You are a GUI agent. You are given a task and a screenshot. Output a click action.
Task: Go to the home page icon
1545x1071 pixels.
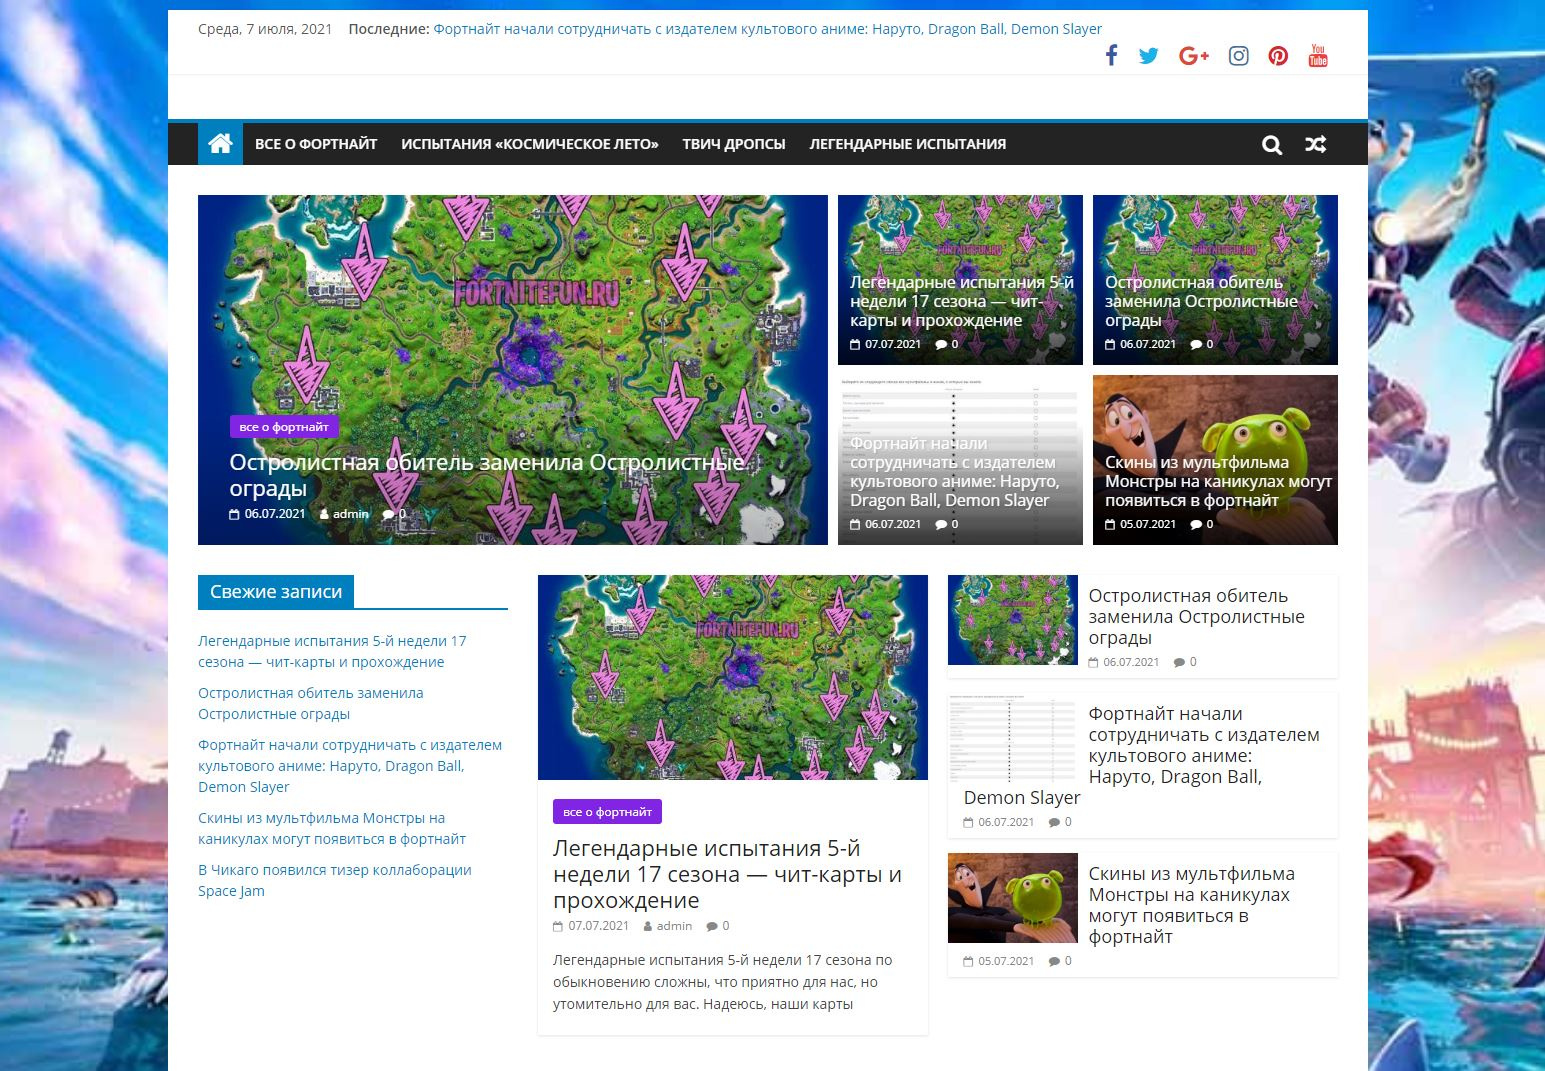point(220,143)
